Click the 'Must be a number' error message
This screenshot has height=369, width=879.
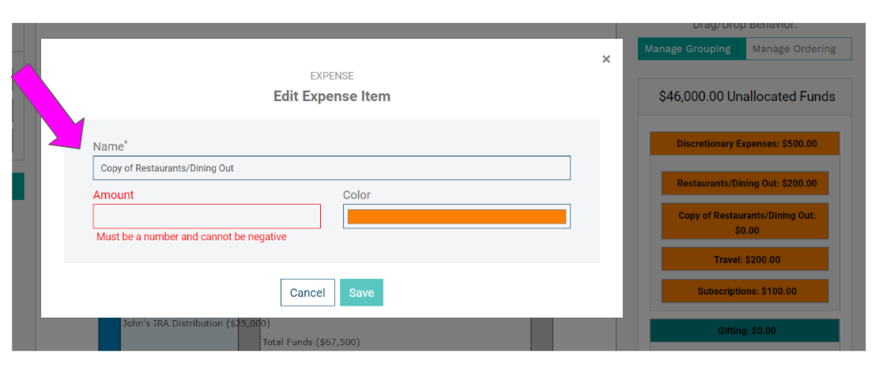191,237
